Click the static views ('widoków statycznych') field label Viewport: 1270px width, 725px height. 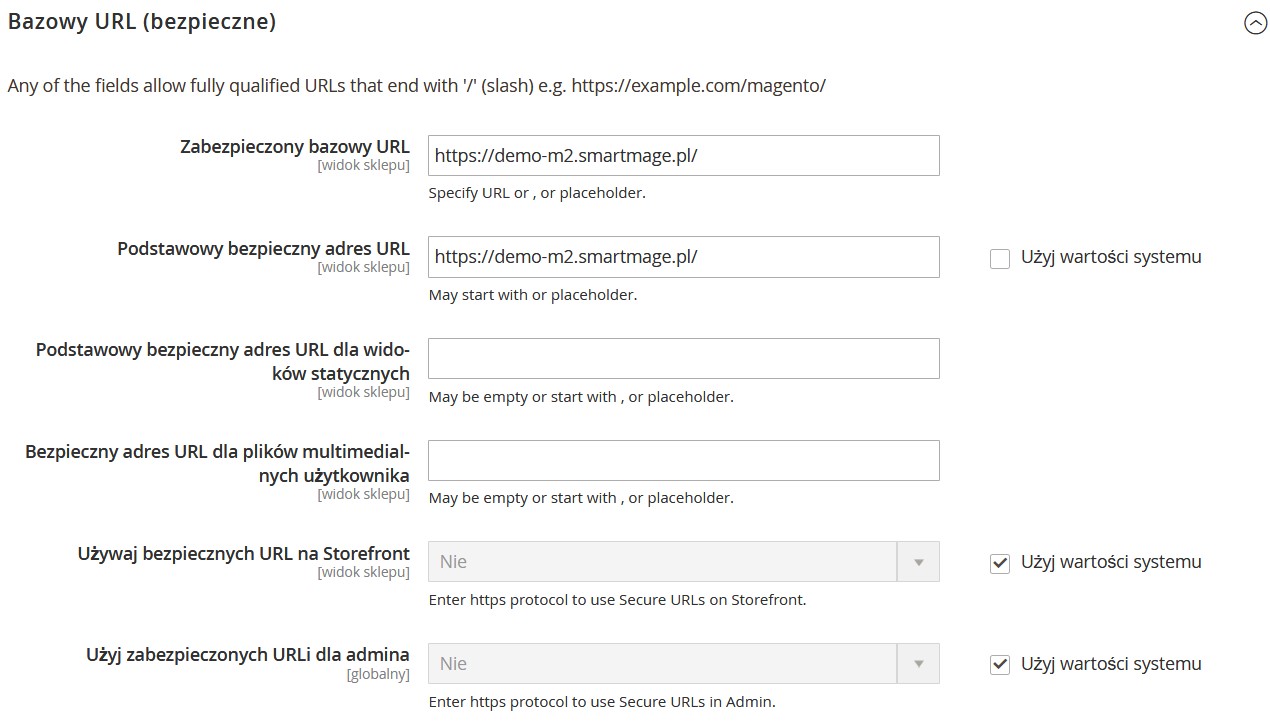[x=222, y=361]
